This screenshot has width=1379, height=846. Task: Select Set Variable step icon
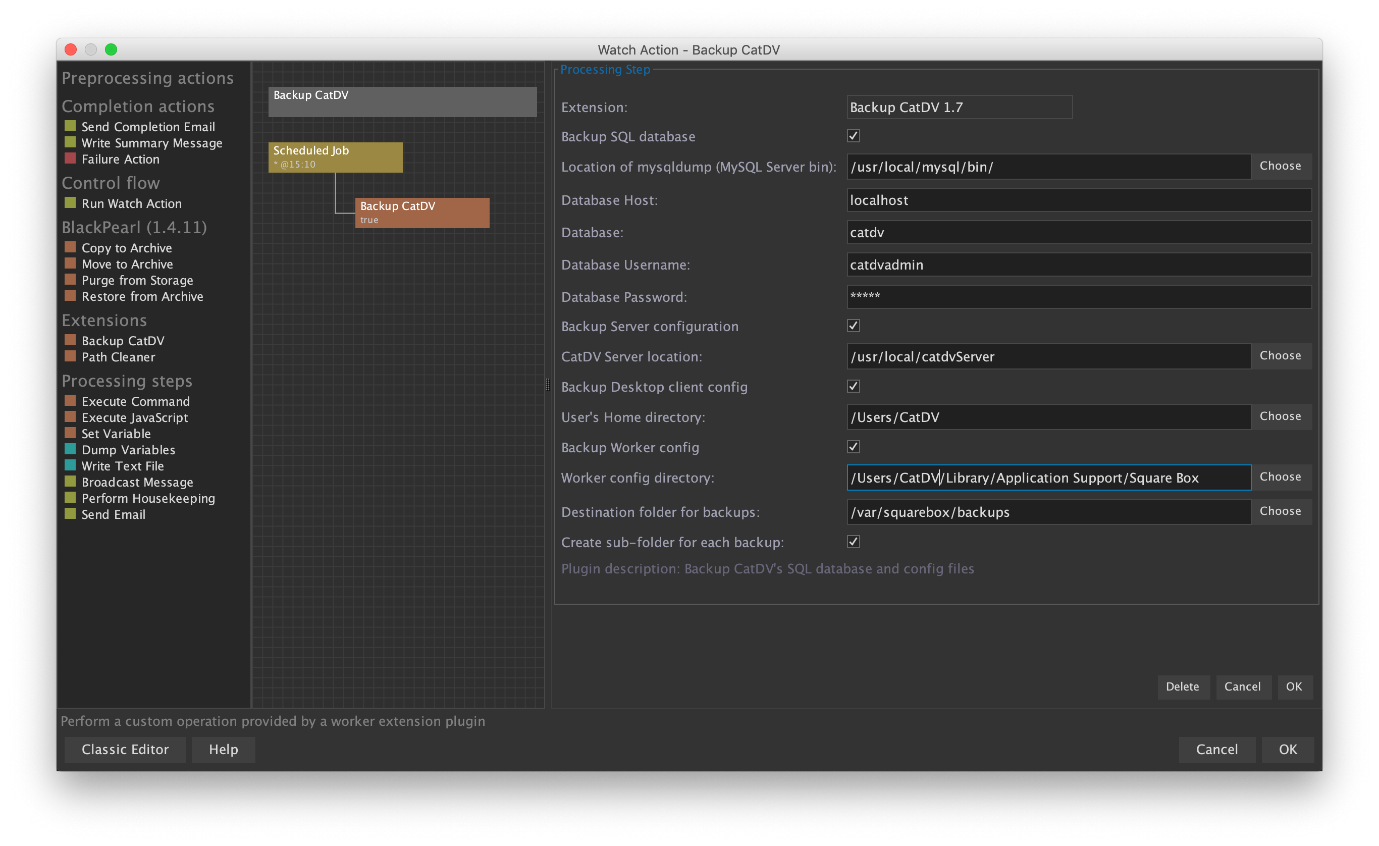point(70,433)
